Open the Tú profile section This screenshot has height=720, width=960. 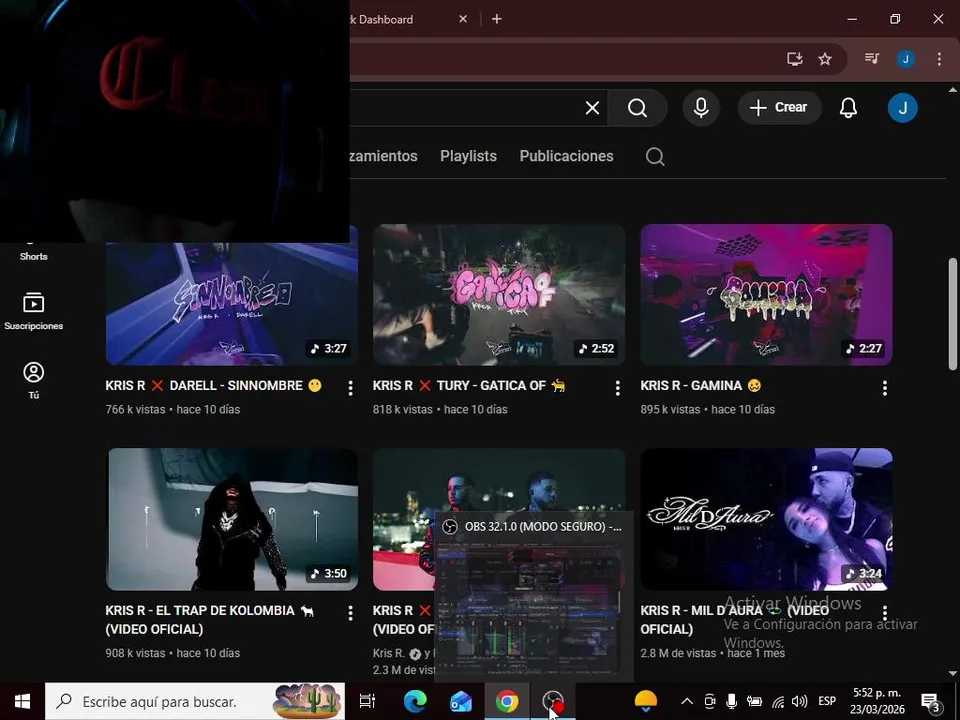click(34, 380)
